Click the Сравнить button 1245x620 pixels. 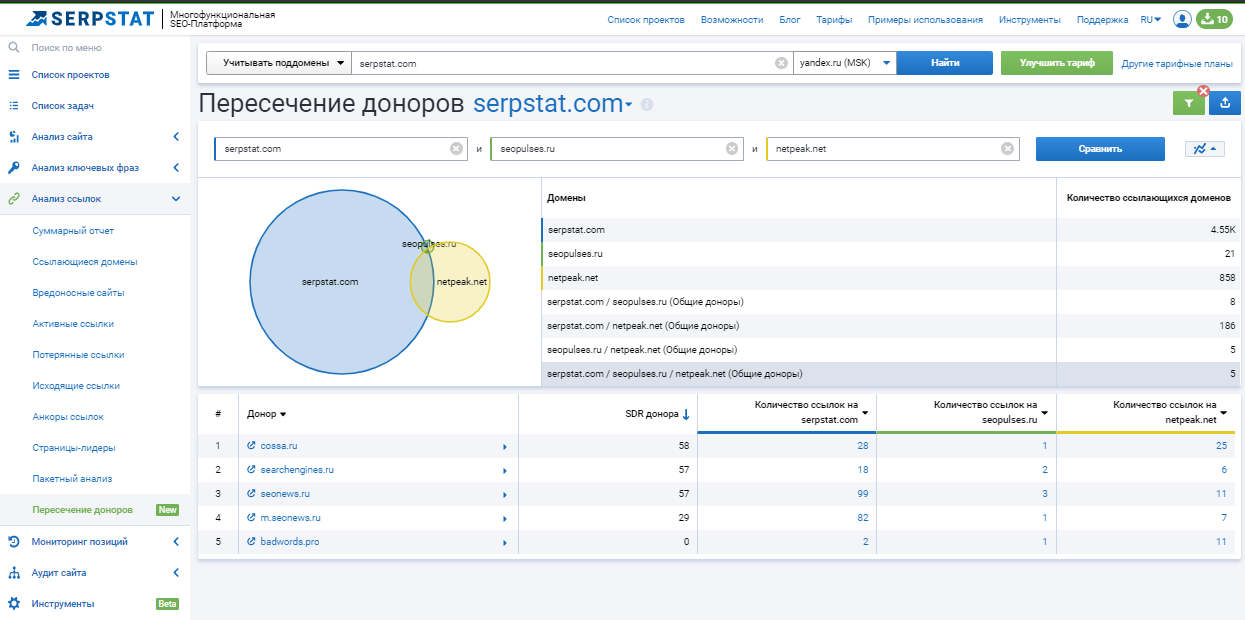click(x=1100, y=149)
